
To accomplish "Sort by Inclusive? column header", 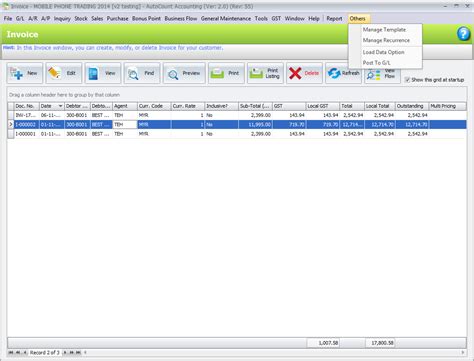I will click(222, 106).
